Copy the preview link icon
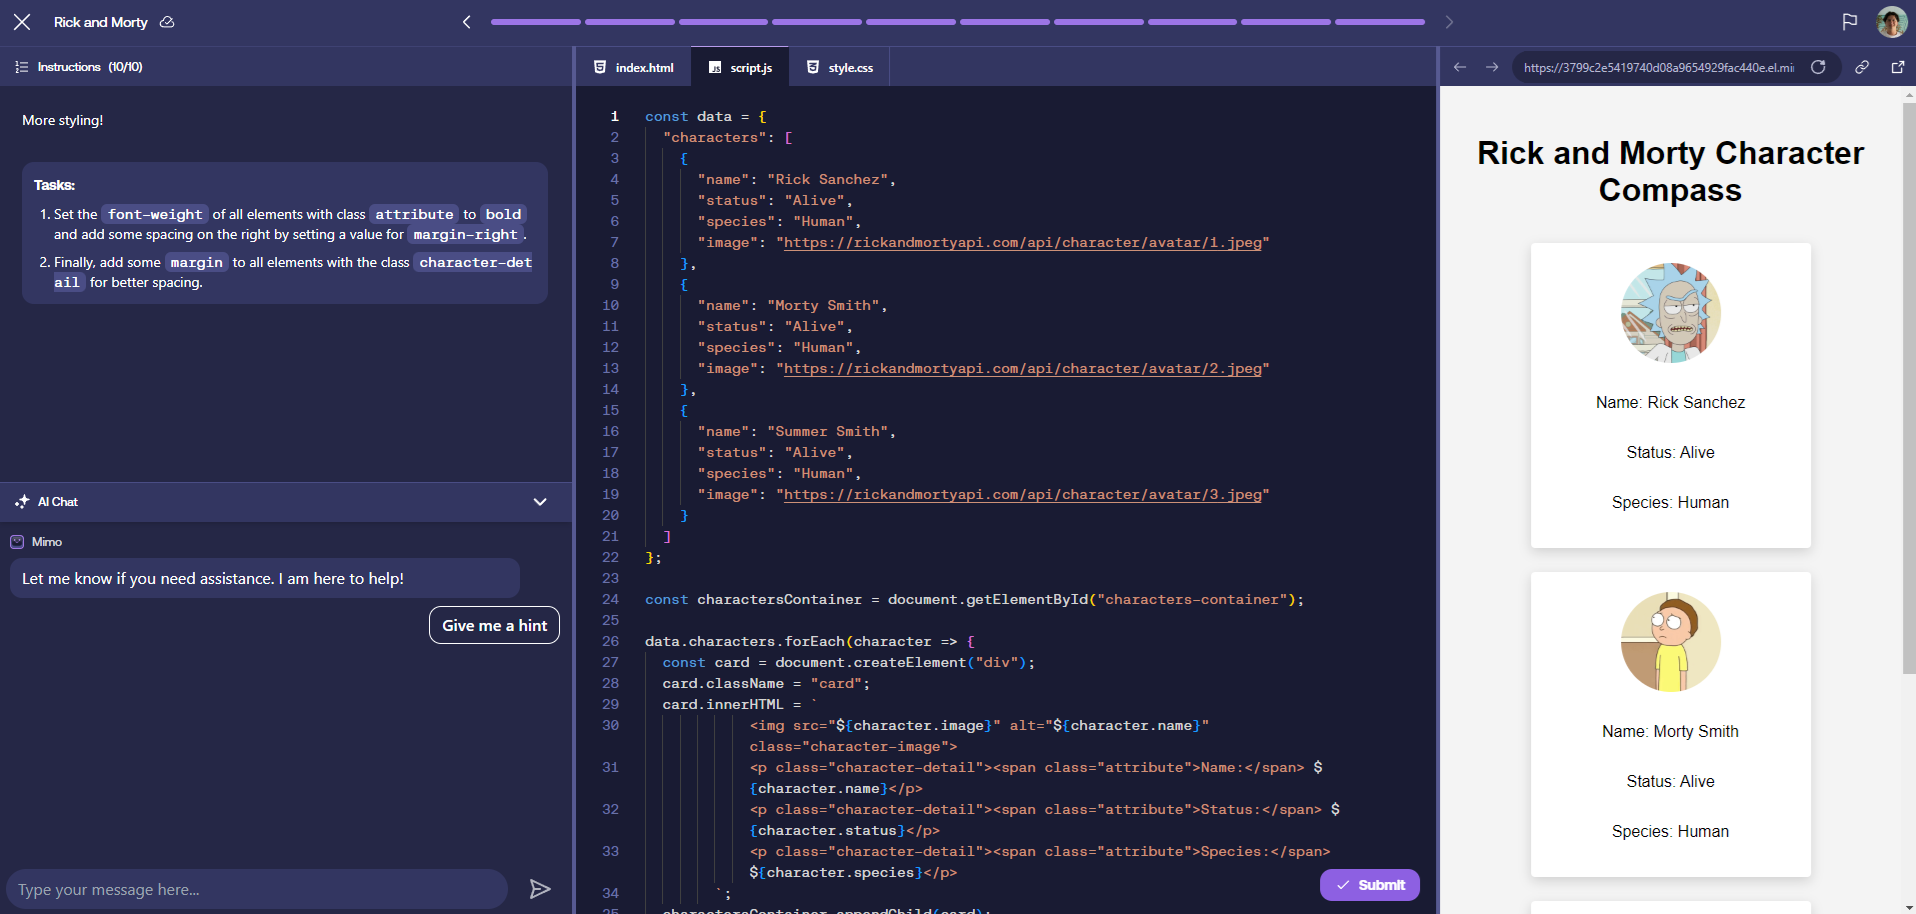This screenshot has width=1916, height=914. point(1862,67)
